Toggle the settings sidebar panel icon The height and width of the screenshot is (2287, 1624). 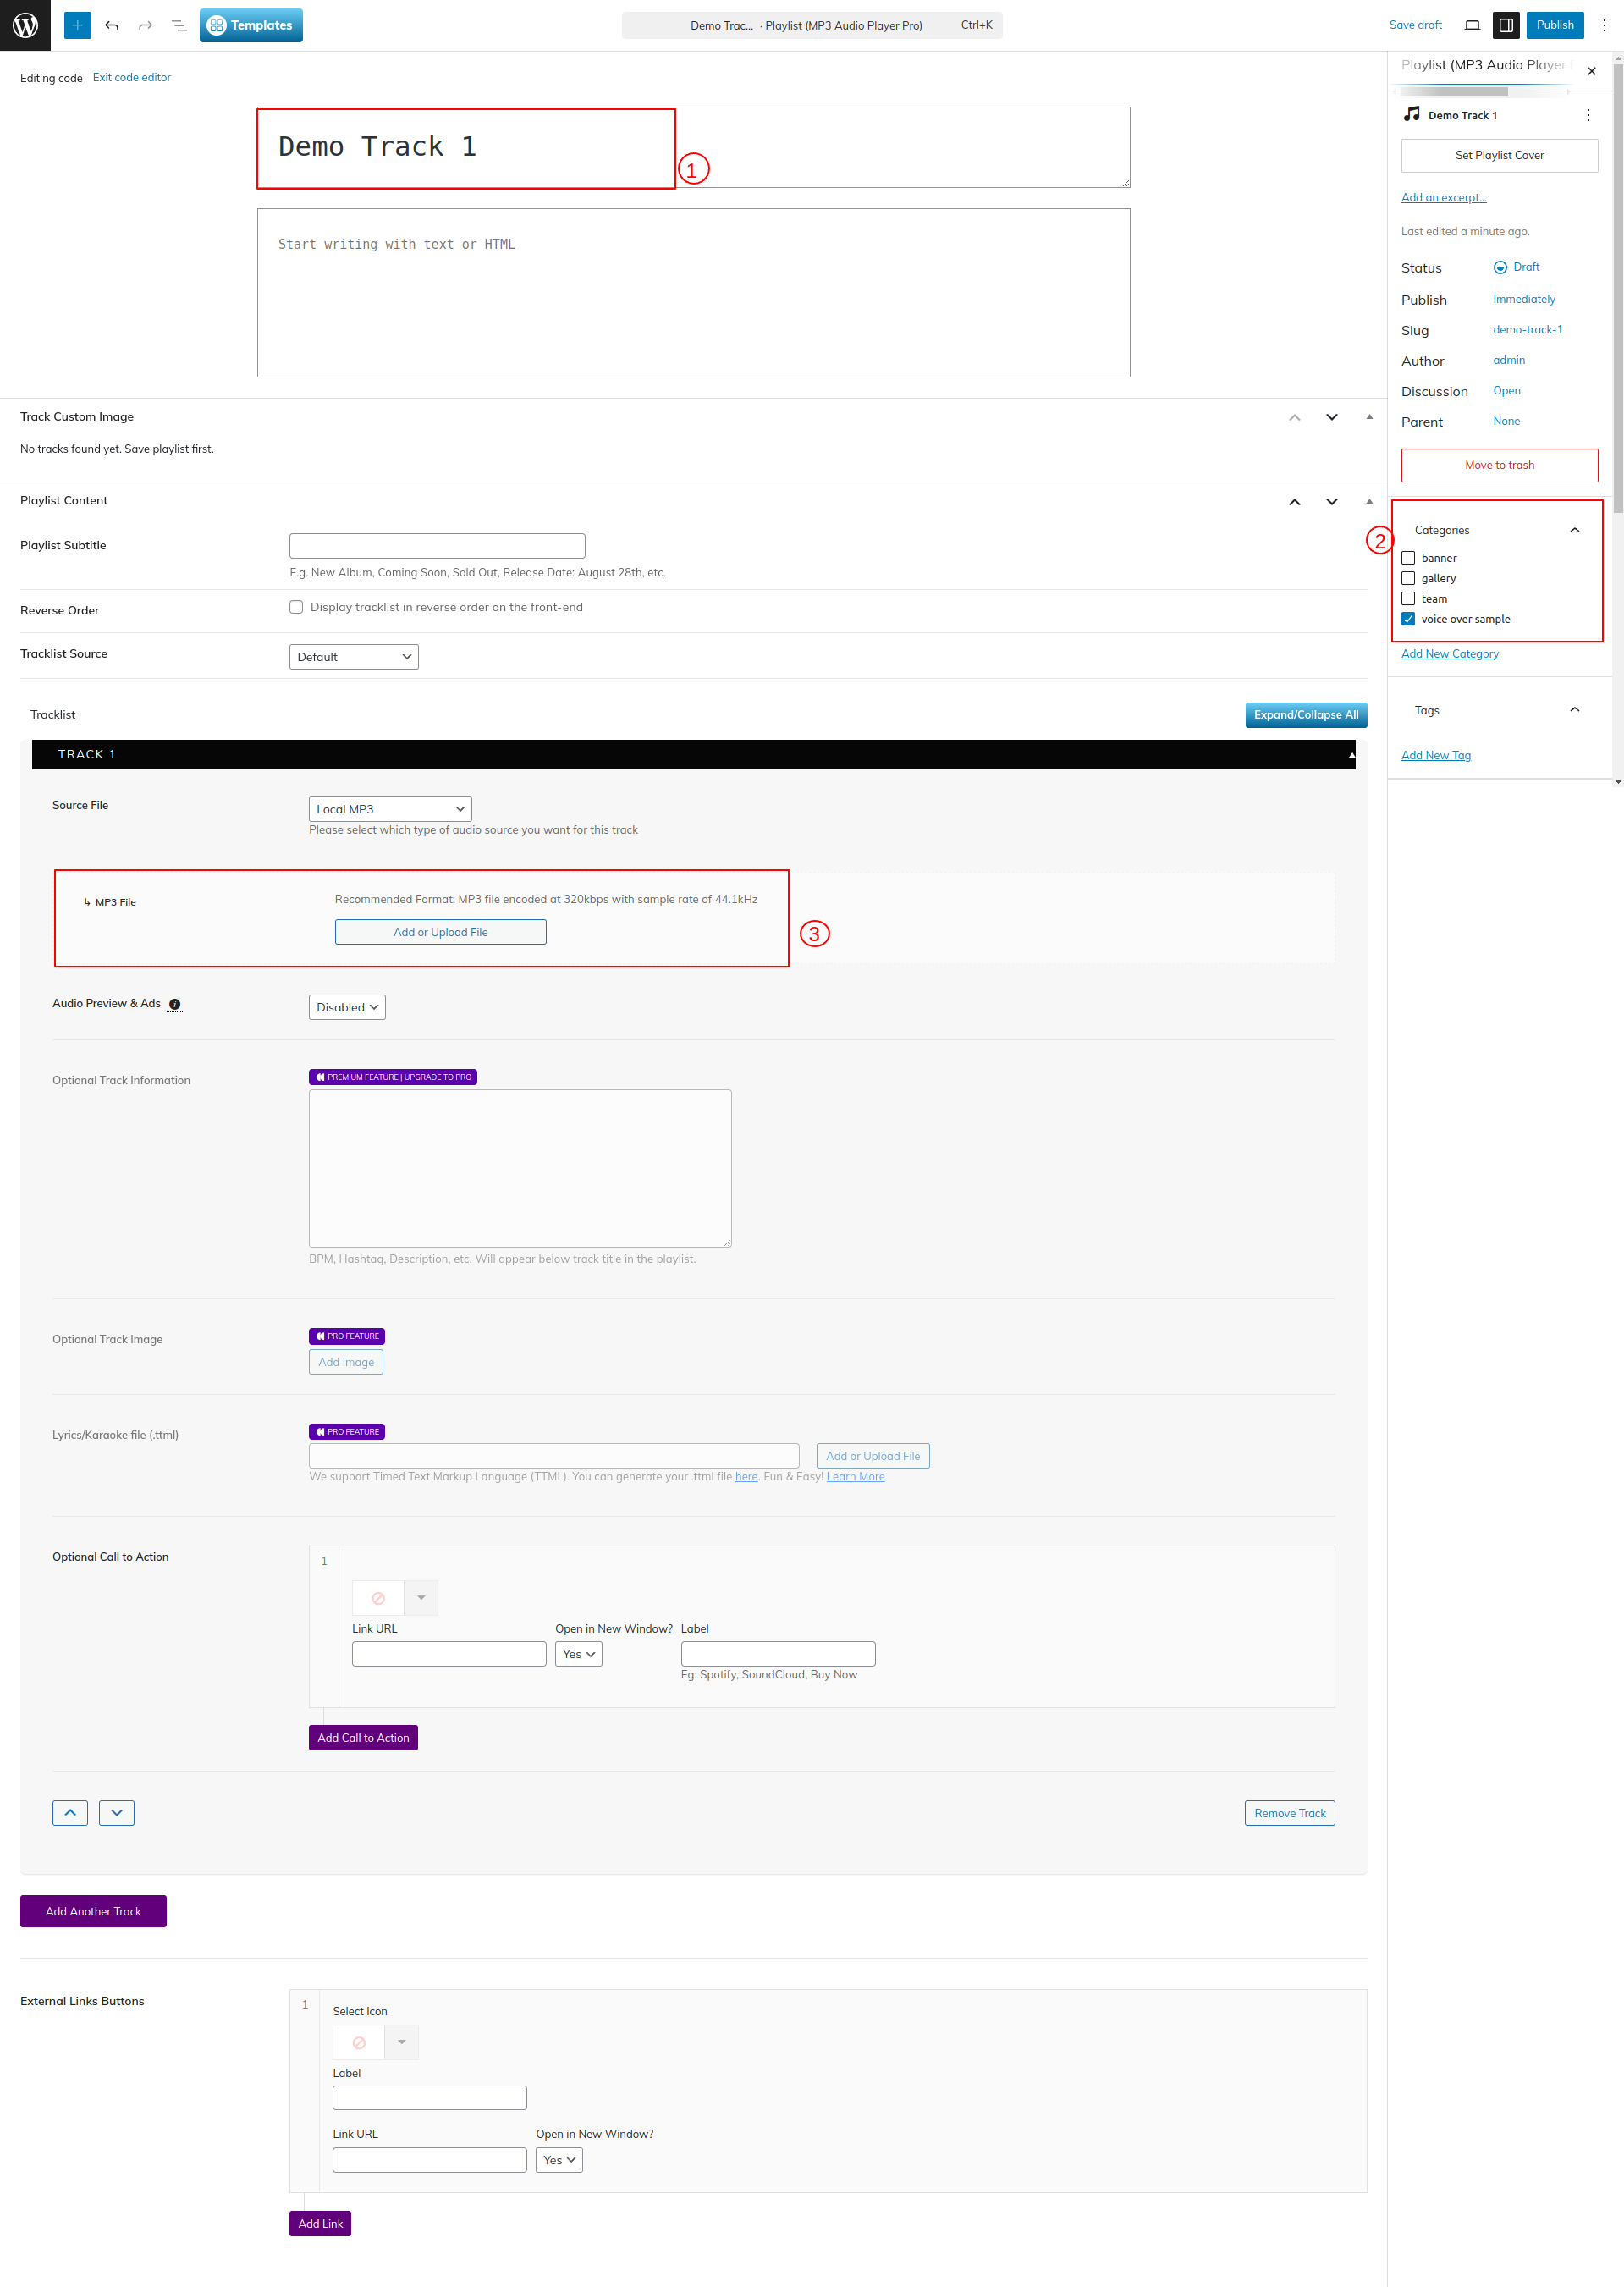[1505, 25]
